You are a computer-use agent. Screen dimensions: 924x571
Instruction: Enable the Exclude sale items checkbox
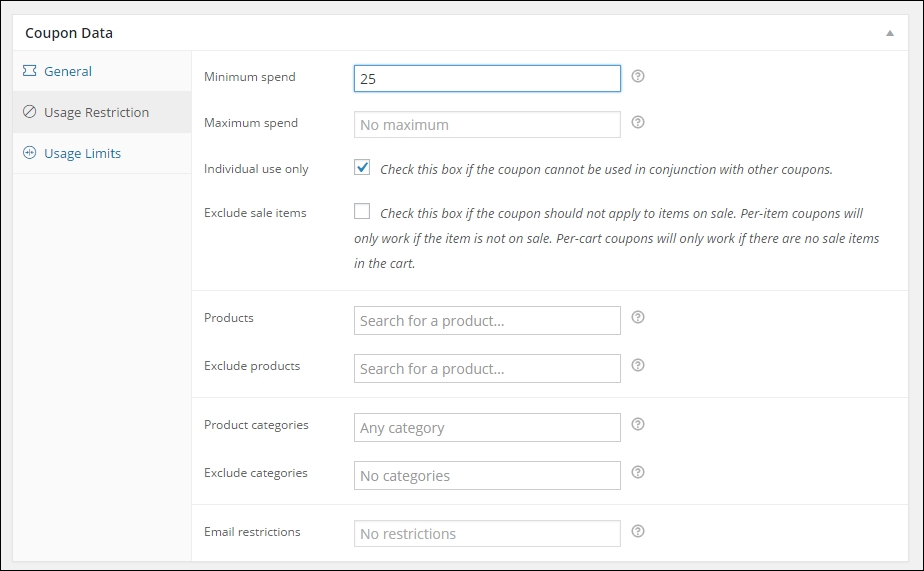[x=362, y=211]
